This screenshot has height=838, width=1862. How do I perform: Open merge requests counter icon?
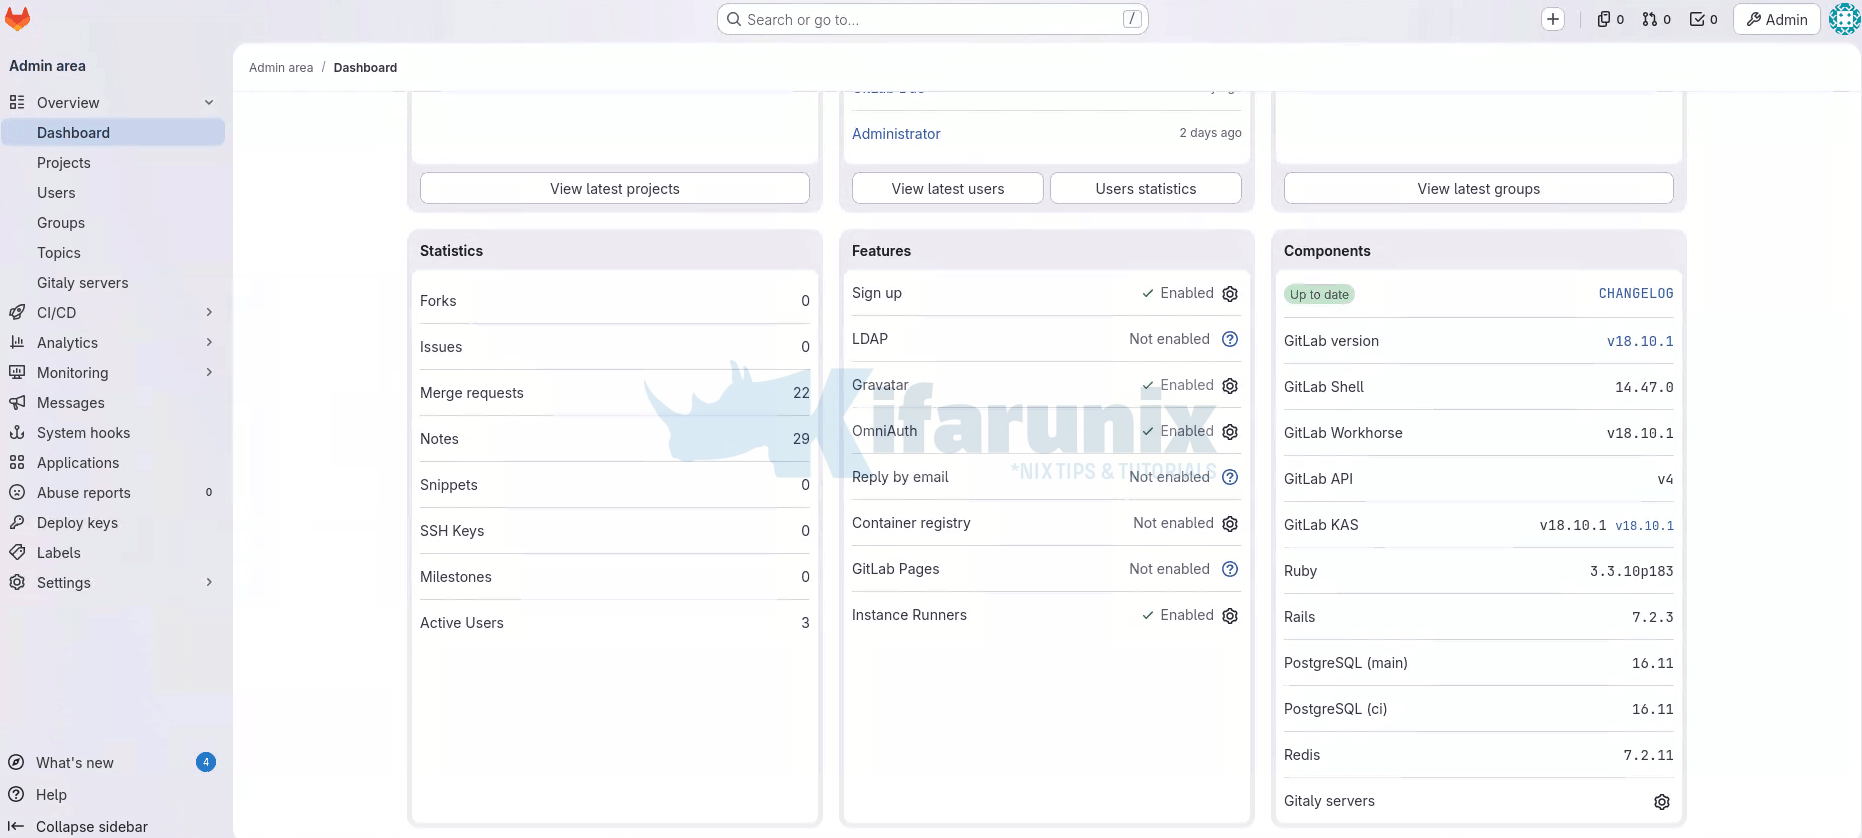(x=1656, y=19)
